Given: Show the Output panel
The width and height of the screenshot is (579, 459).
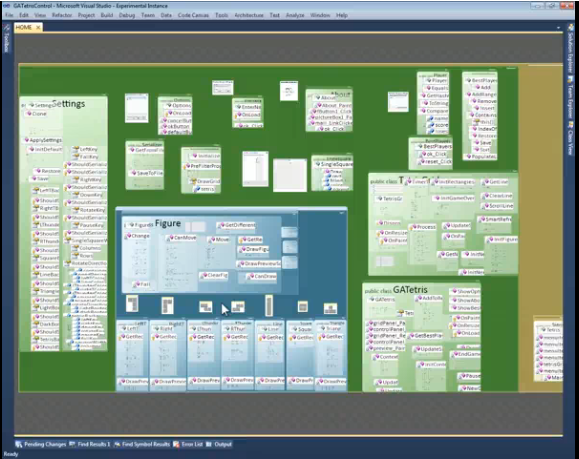Looking at the screenshot, I should click(223, 445).
